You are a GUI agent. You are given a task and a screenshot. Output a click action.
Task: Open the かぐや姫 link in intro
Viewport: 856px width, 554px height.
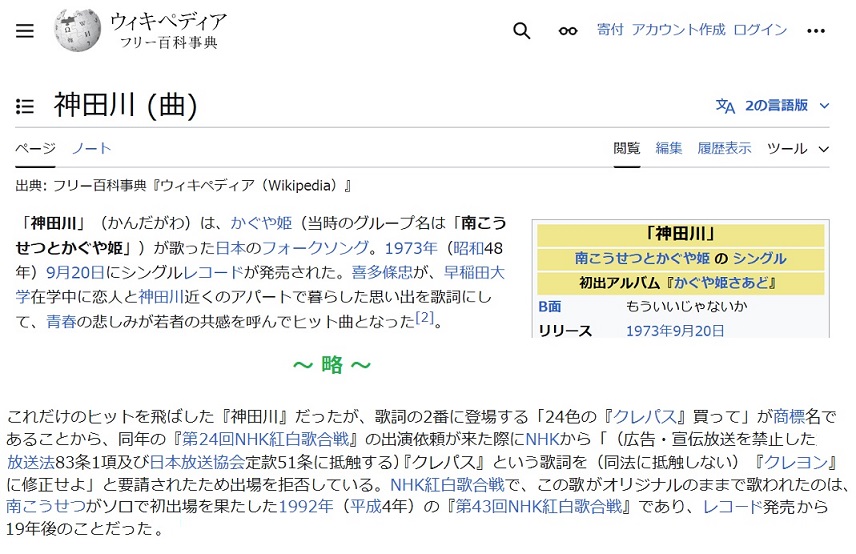pyautogui.click(x=261, y=223)
